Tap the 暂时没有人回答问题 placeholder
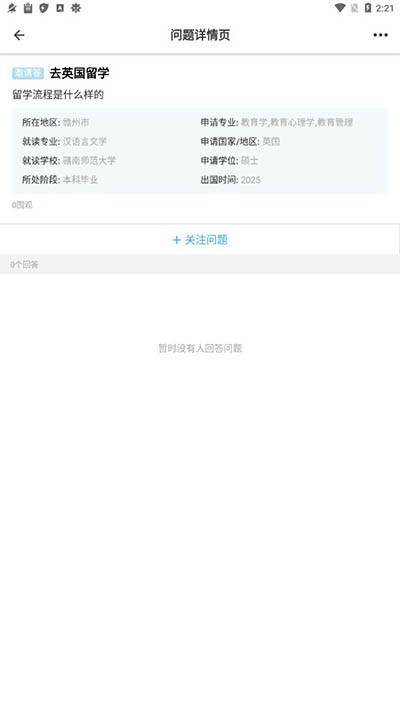 coord(200,348)
